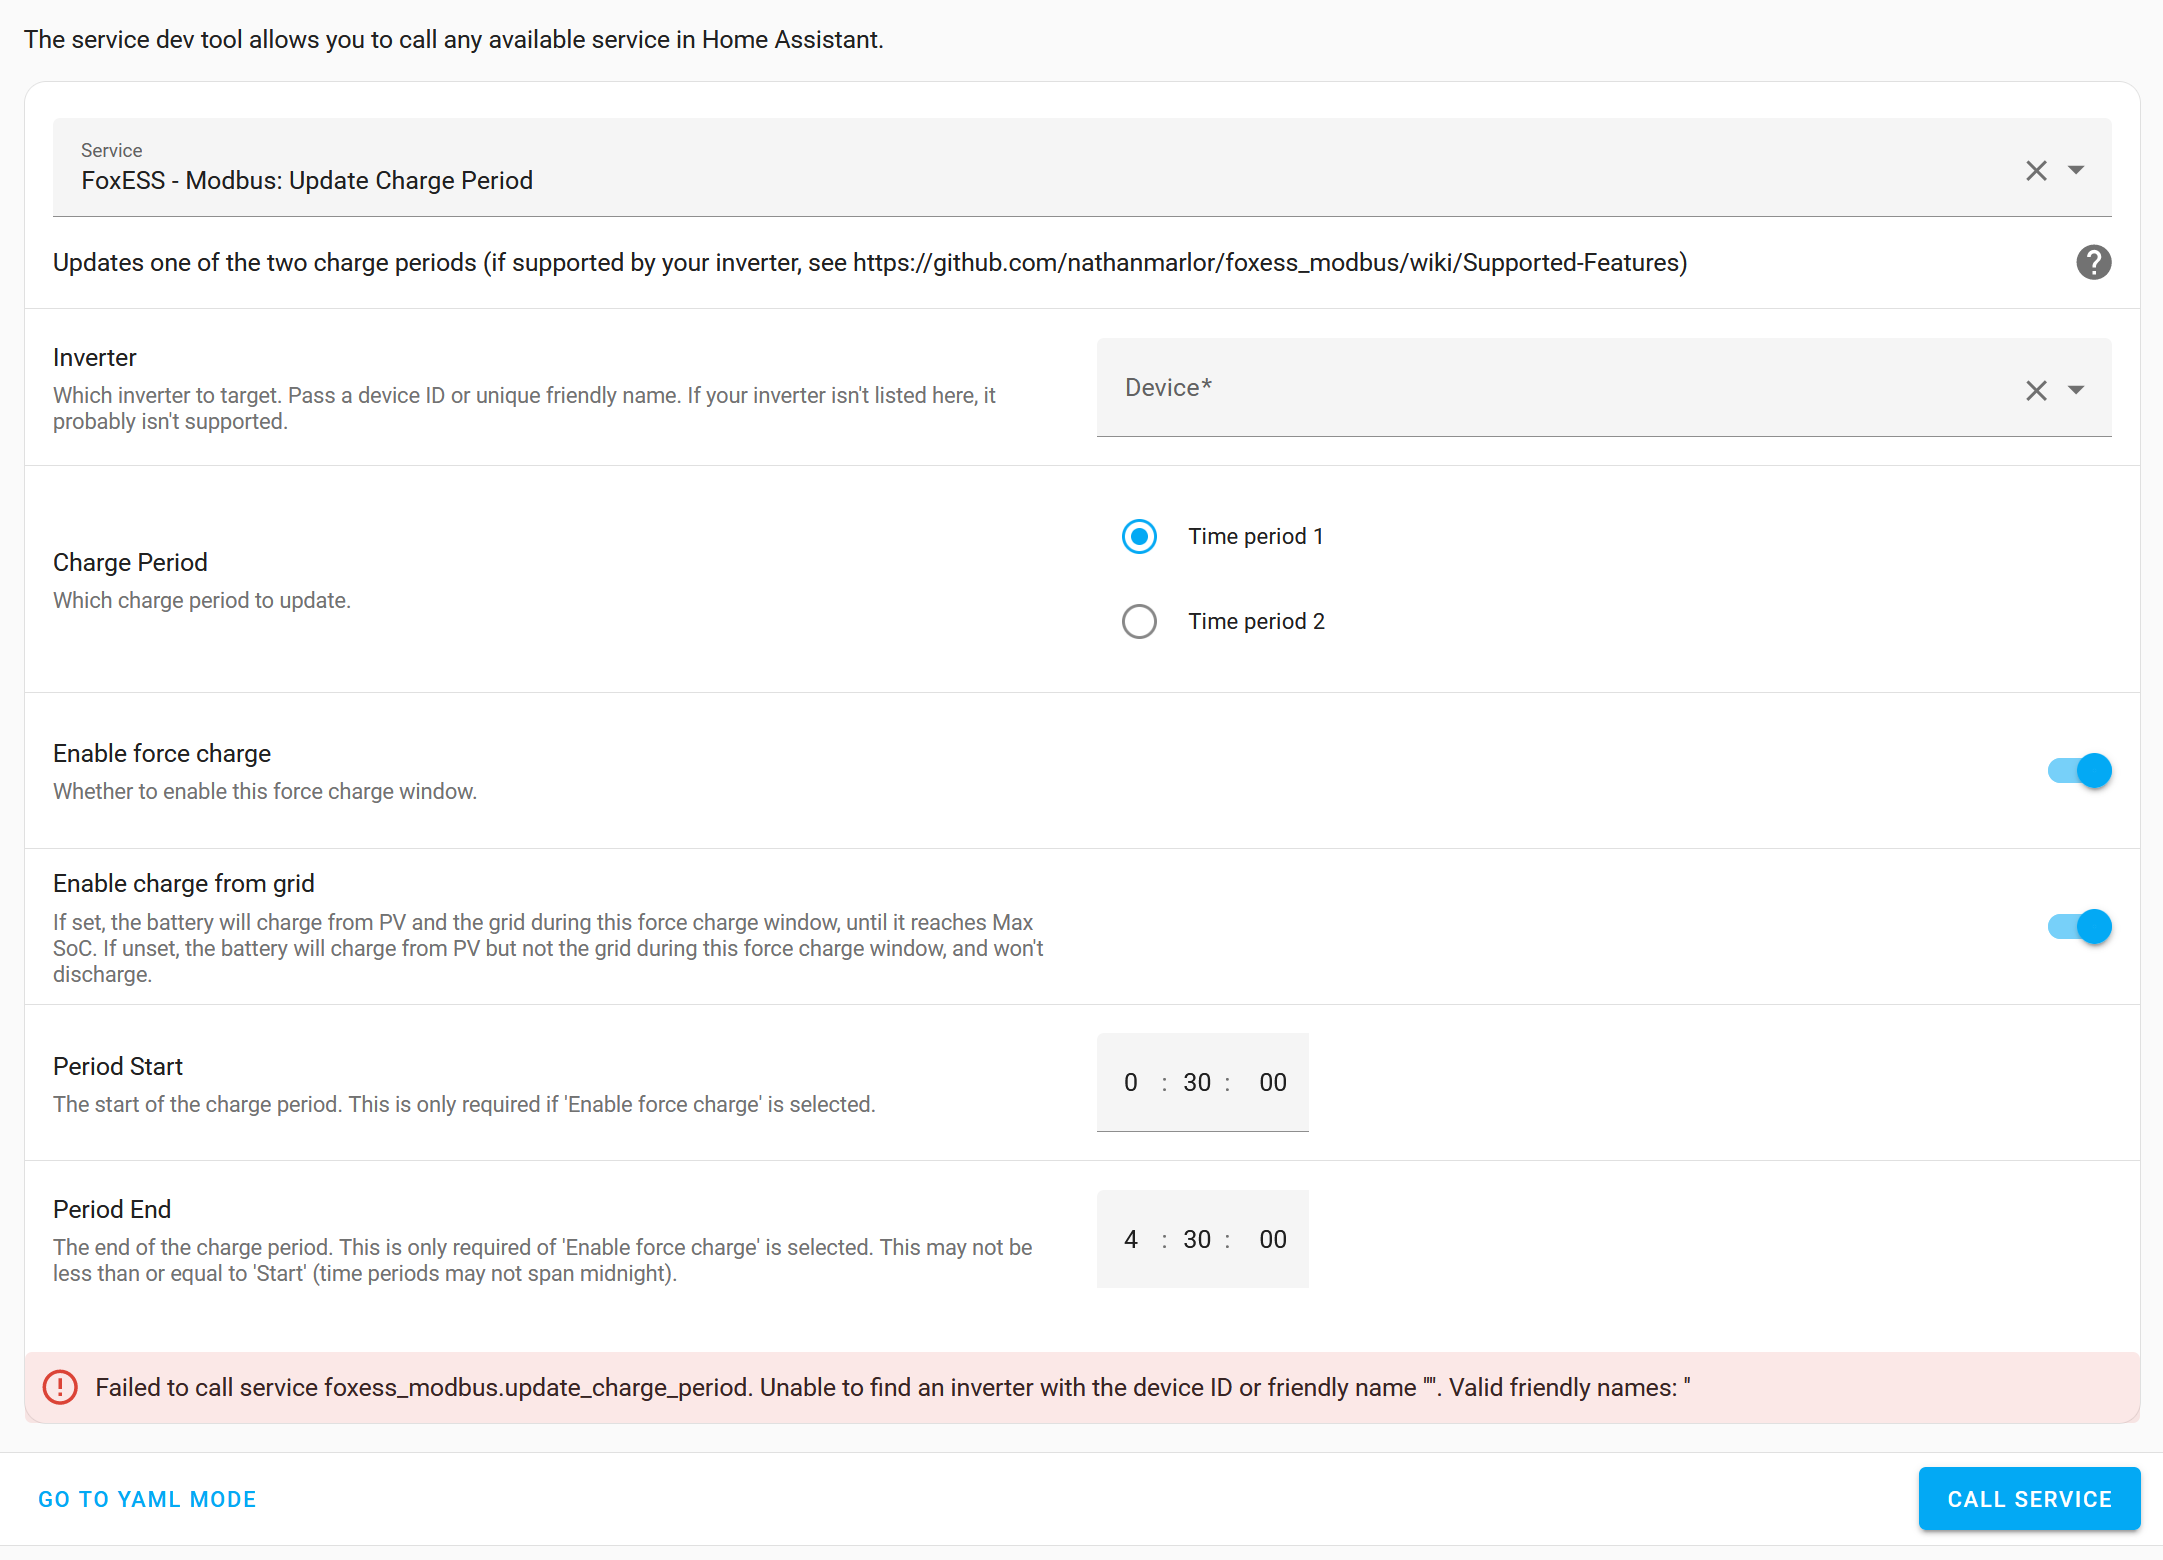Image resolution: width=2163 pixels, height=1560 pixels.
Task: Open the help tooltip for Update Charge Period
Action: tap(2093, 262)
